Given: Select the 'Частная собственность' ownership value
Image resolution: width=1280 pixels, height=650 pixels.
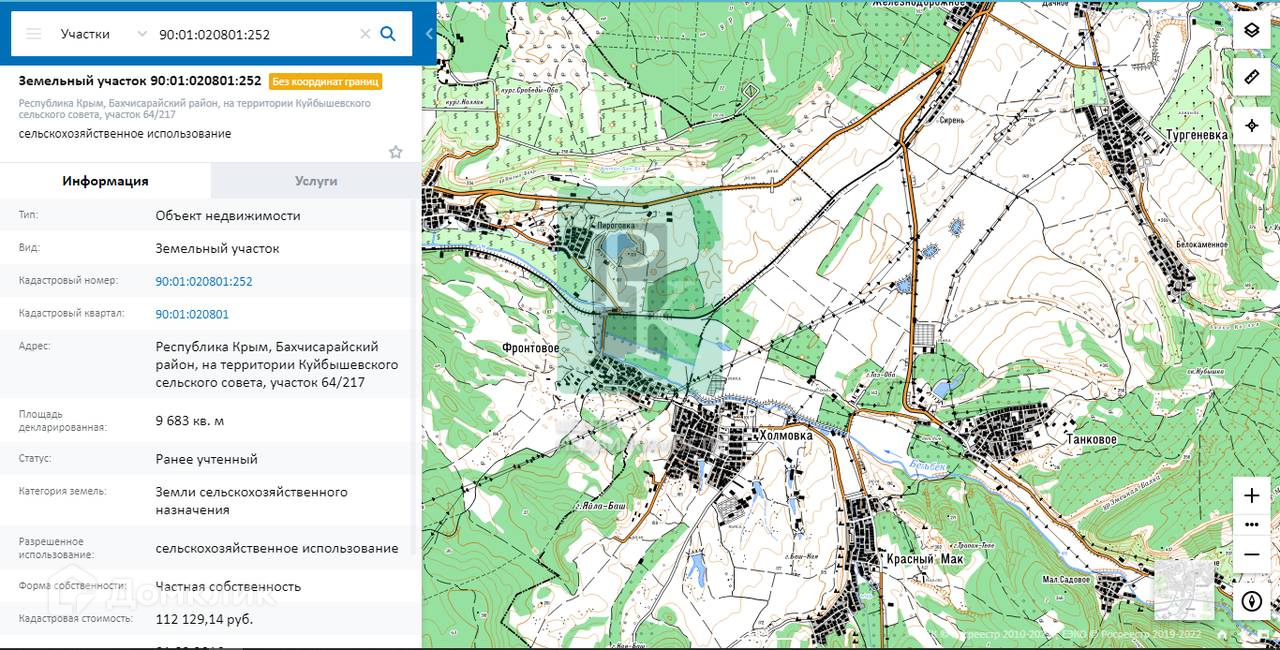Looking at the screenshot, I should pyautogui.click(x=228, y=586).
